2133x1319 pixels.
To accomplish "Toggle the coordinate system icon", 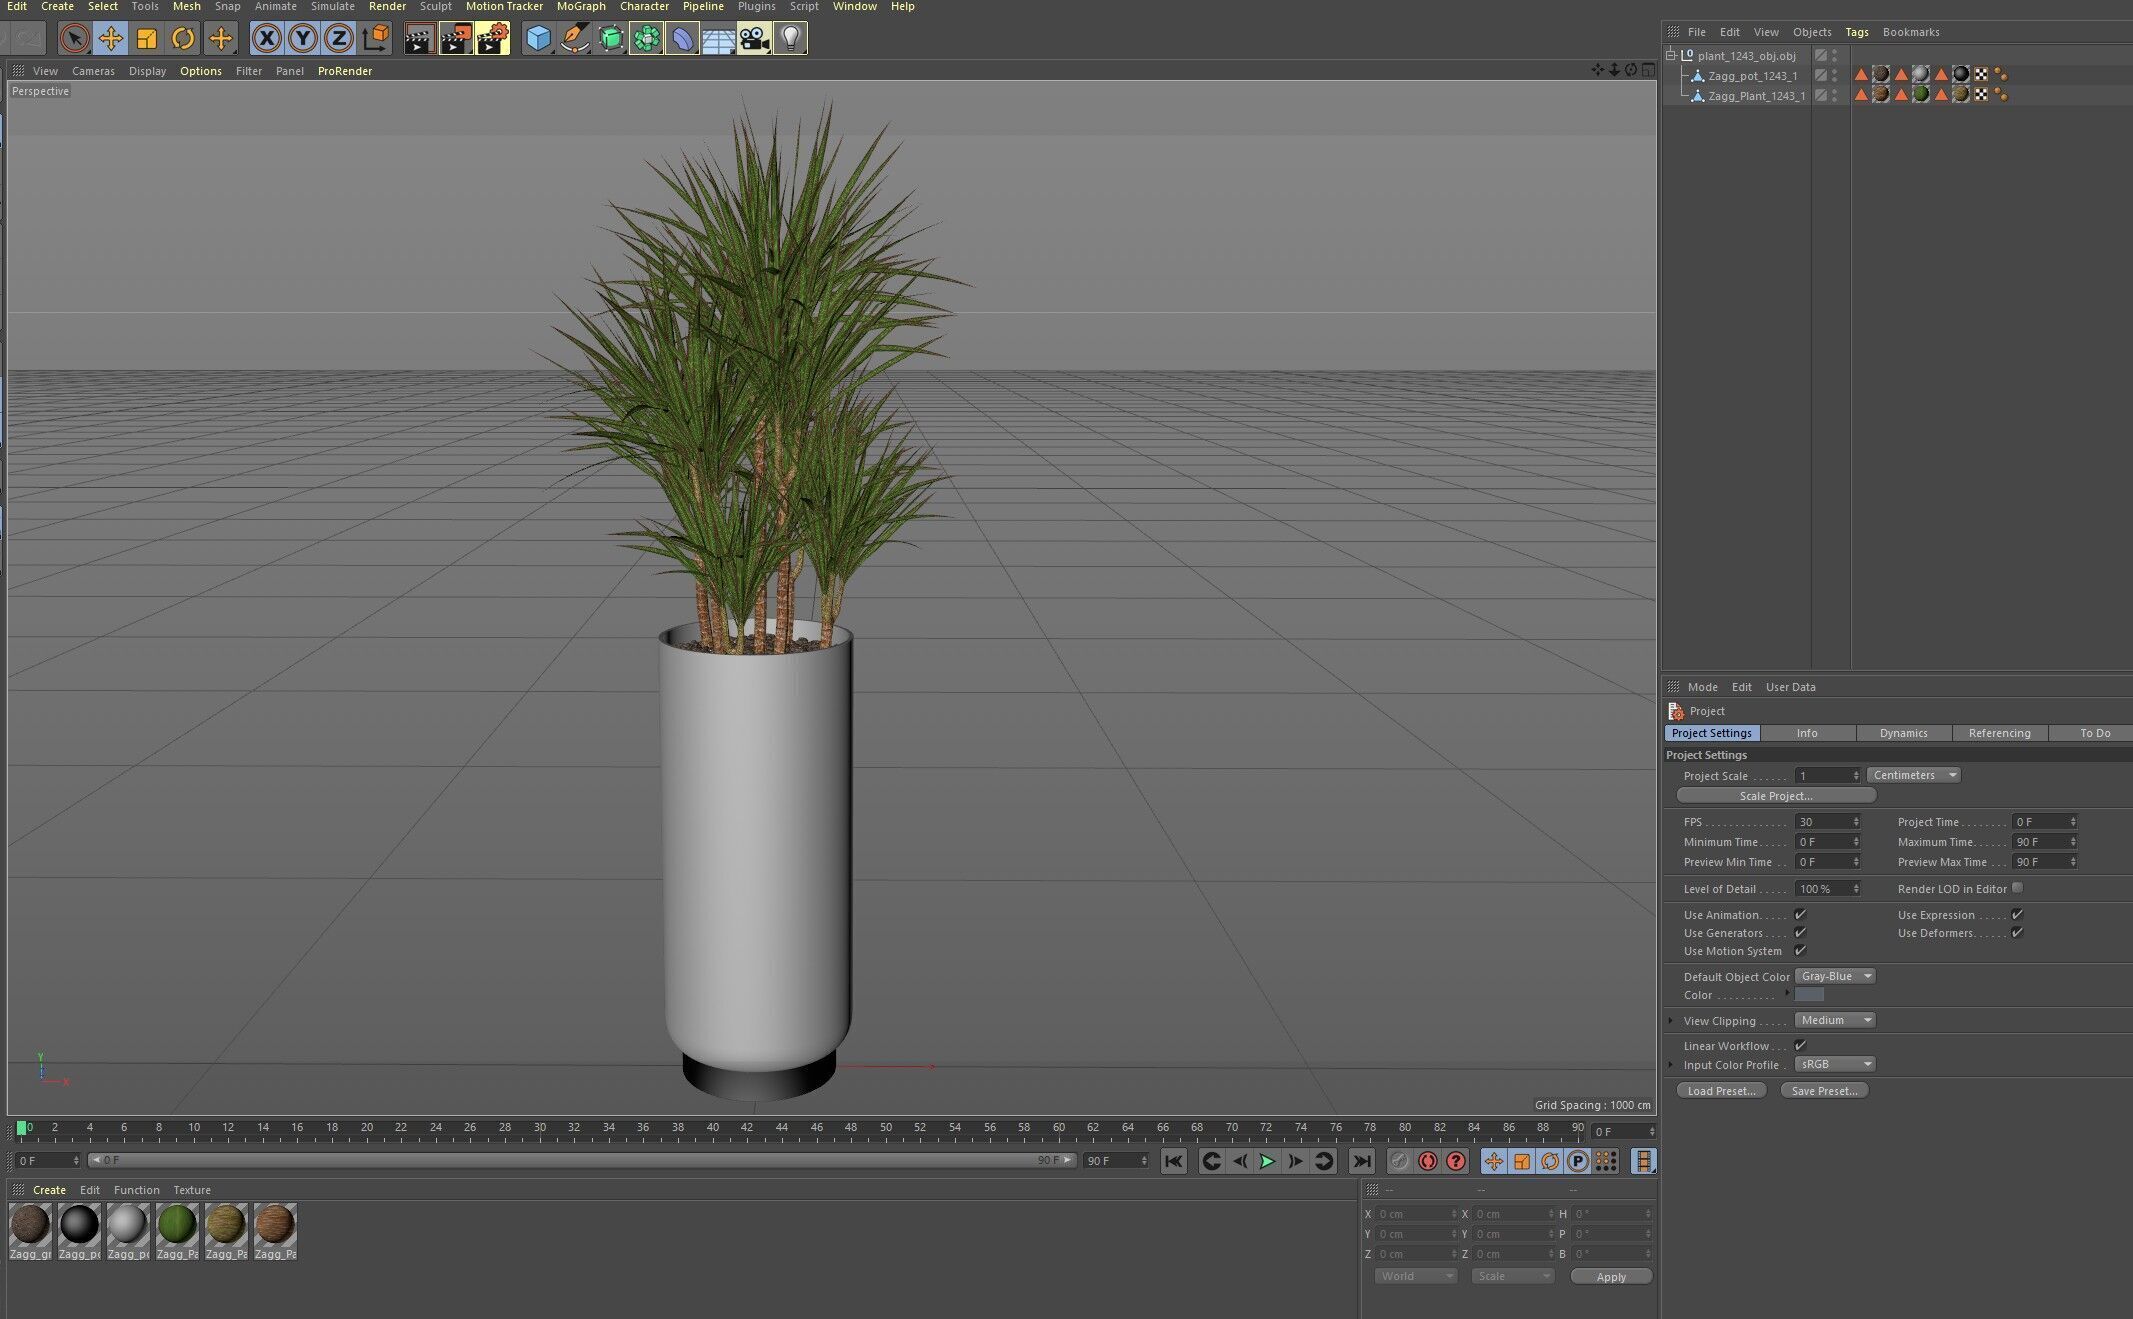I will click(375, 39).
